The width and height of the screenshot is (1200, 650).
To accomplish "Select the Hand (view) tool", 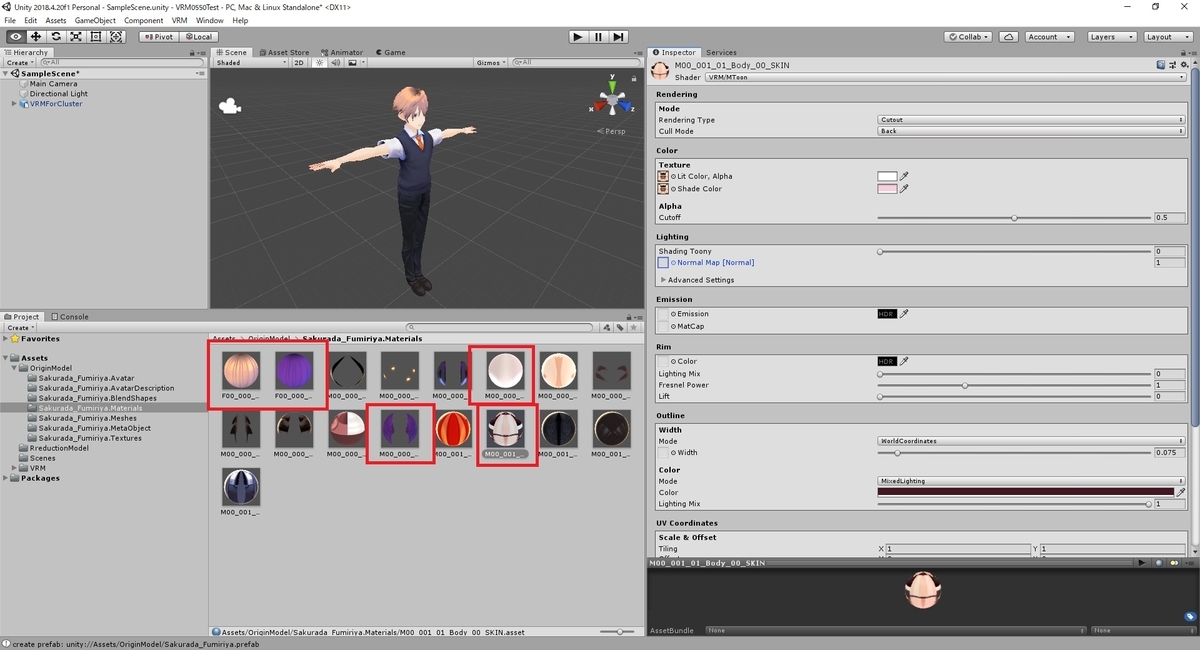I will pos(16,37).
